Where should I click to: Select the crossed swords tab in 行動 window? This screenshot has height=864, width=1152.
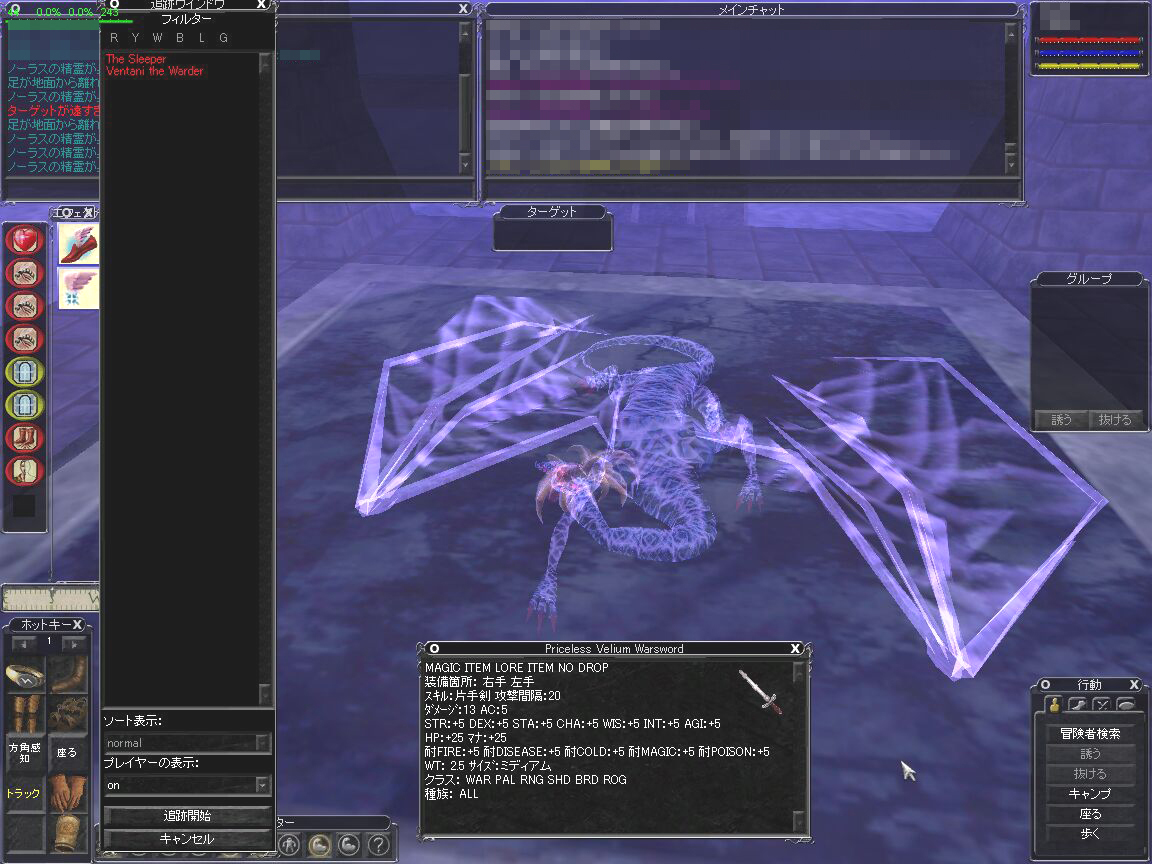coord(1101,705)
